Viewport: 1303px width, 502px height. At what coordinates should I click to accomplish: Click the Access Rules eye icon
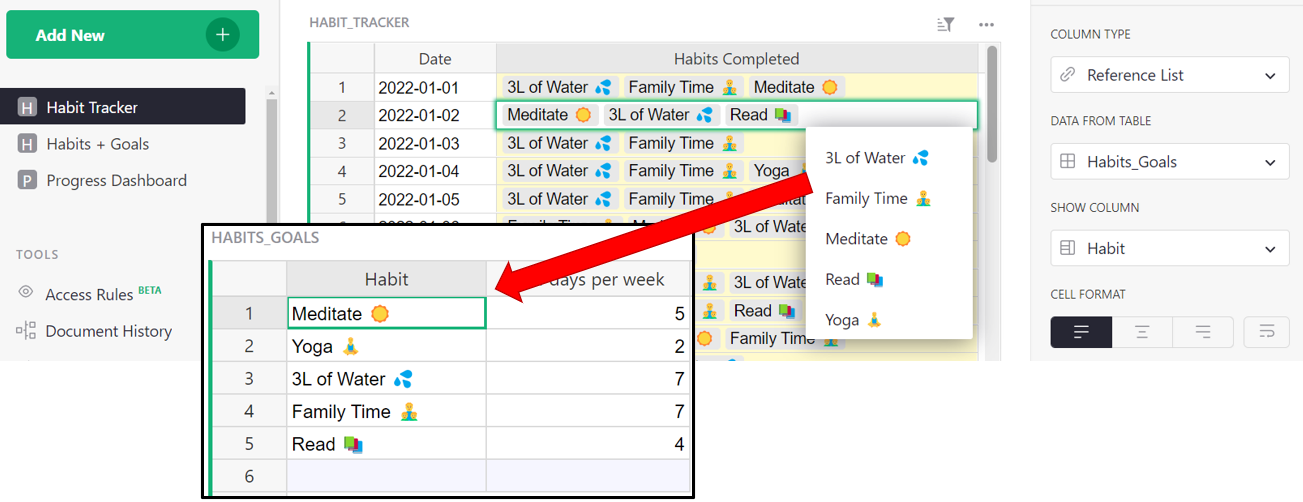point(26,293)
